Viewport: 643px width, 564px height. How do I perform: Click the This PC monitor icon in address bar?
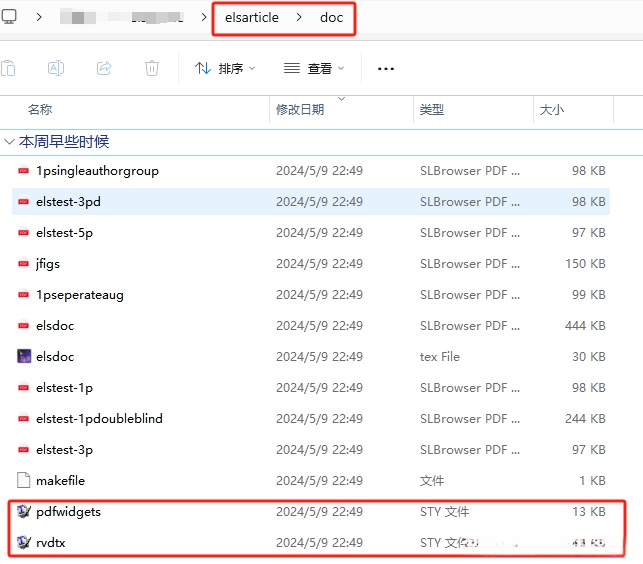pos(9,17)
